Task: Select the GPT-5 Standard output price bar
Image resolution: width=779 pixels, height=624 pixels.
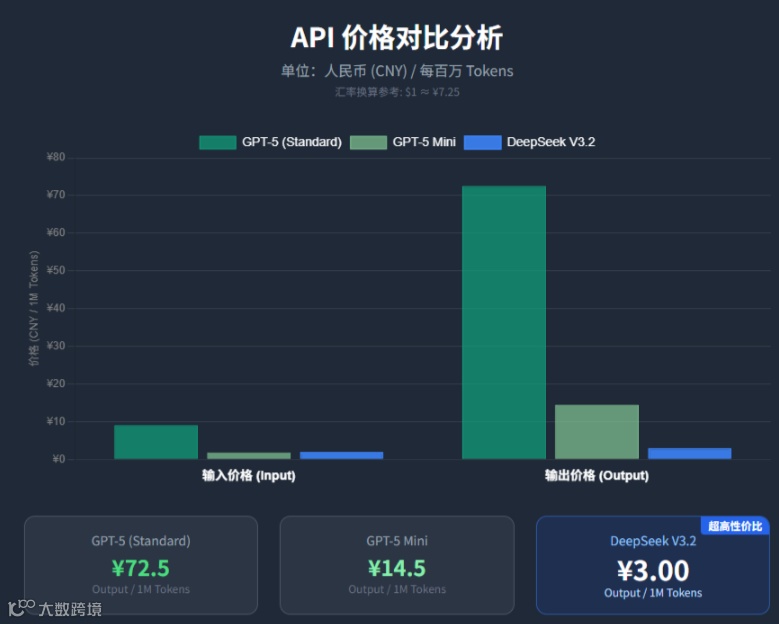Action: tap(504, 322)
